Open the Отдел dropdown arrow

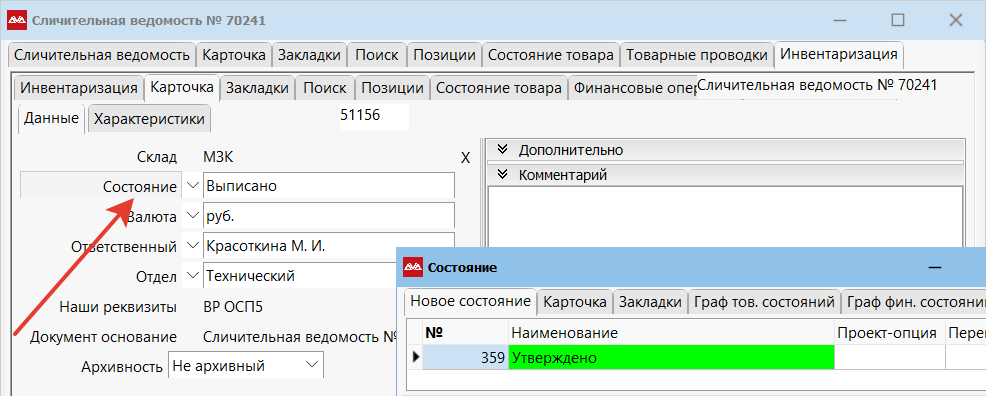[x=192, y=275]
